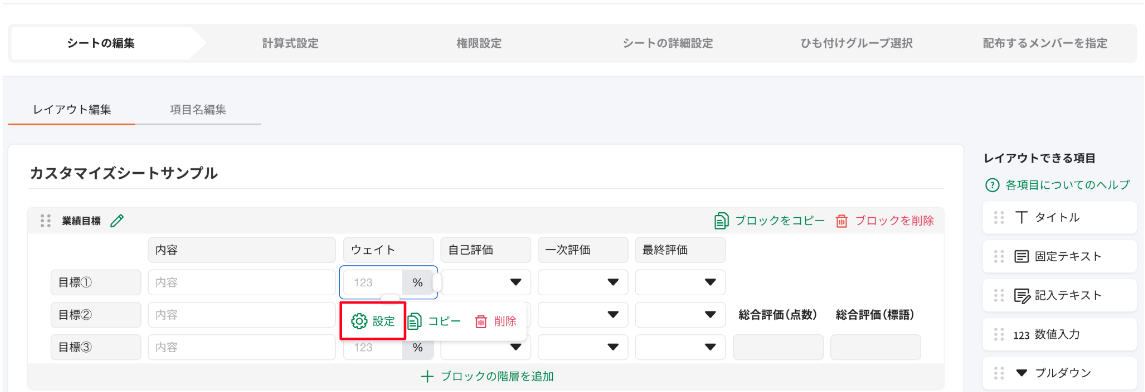The width and height of the screenshot is (1145, 392).
Task: Click the help icon for 各項目についてのヘルプ
Action: (991, 185)
